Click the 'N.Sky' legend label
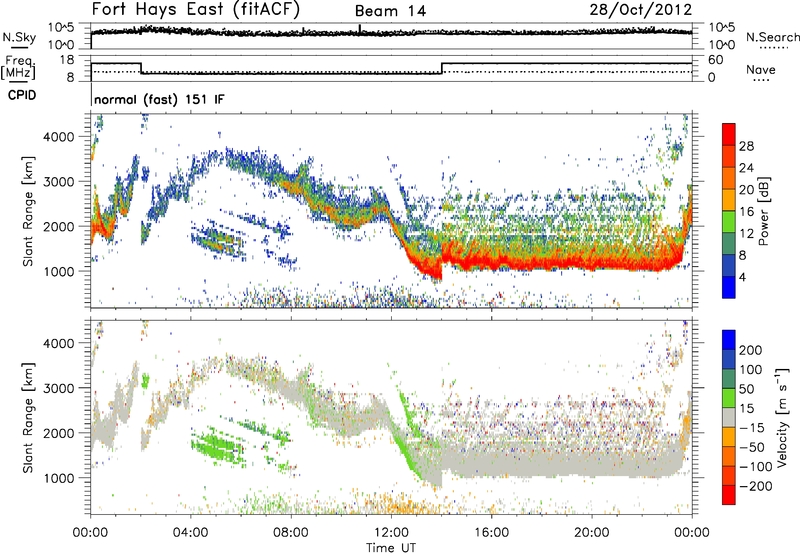800x554 pixels. click(19, 37)
